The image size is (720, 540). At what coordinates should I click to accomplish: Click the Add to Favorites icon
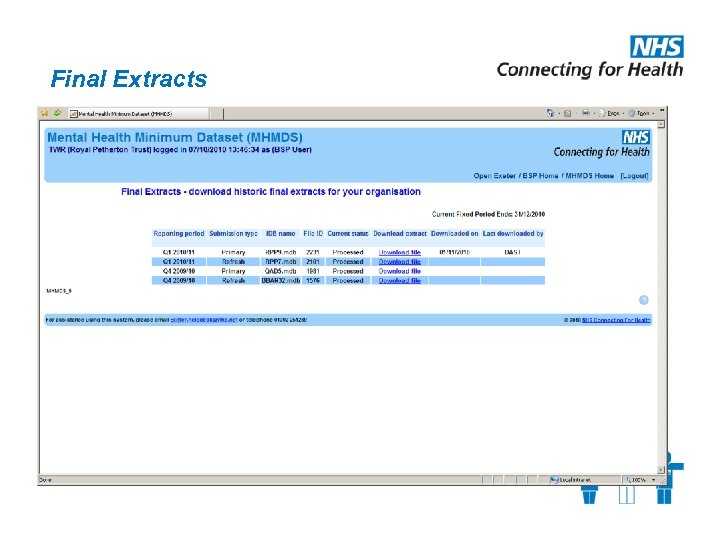pyautogui.click(x=57, y=113)
